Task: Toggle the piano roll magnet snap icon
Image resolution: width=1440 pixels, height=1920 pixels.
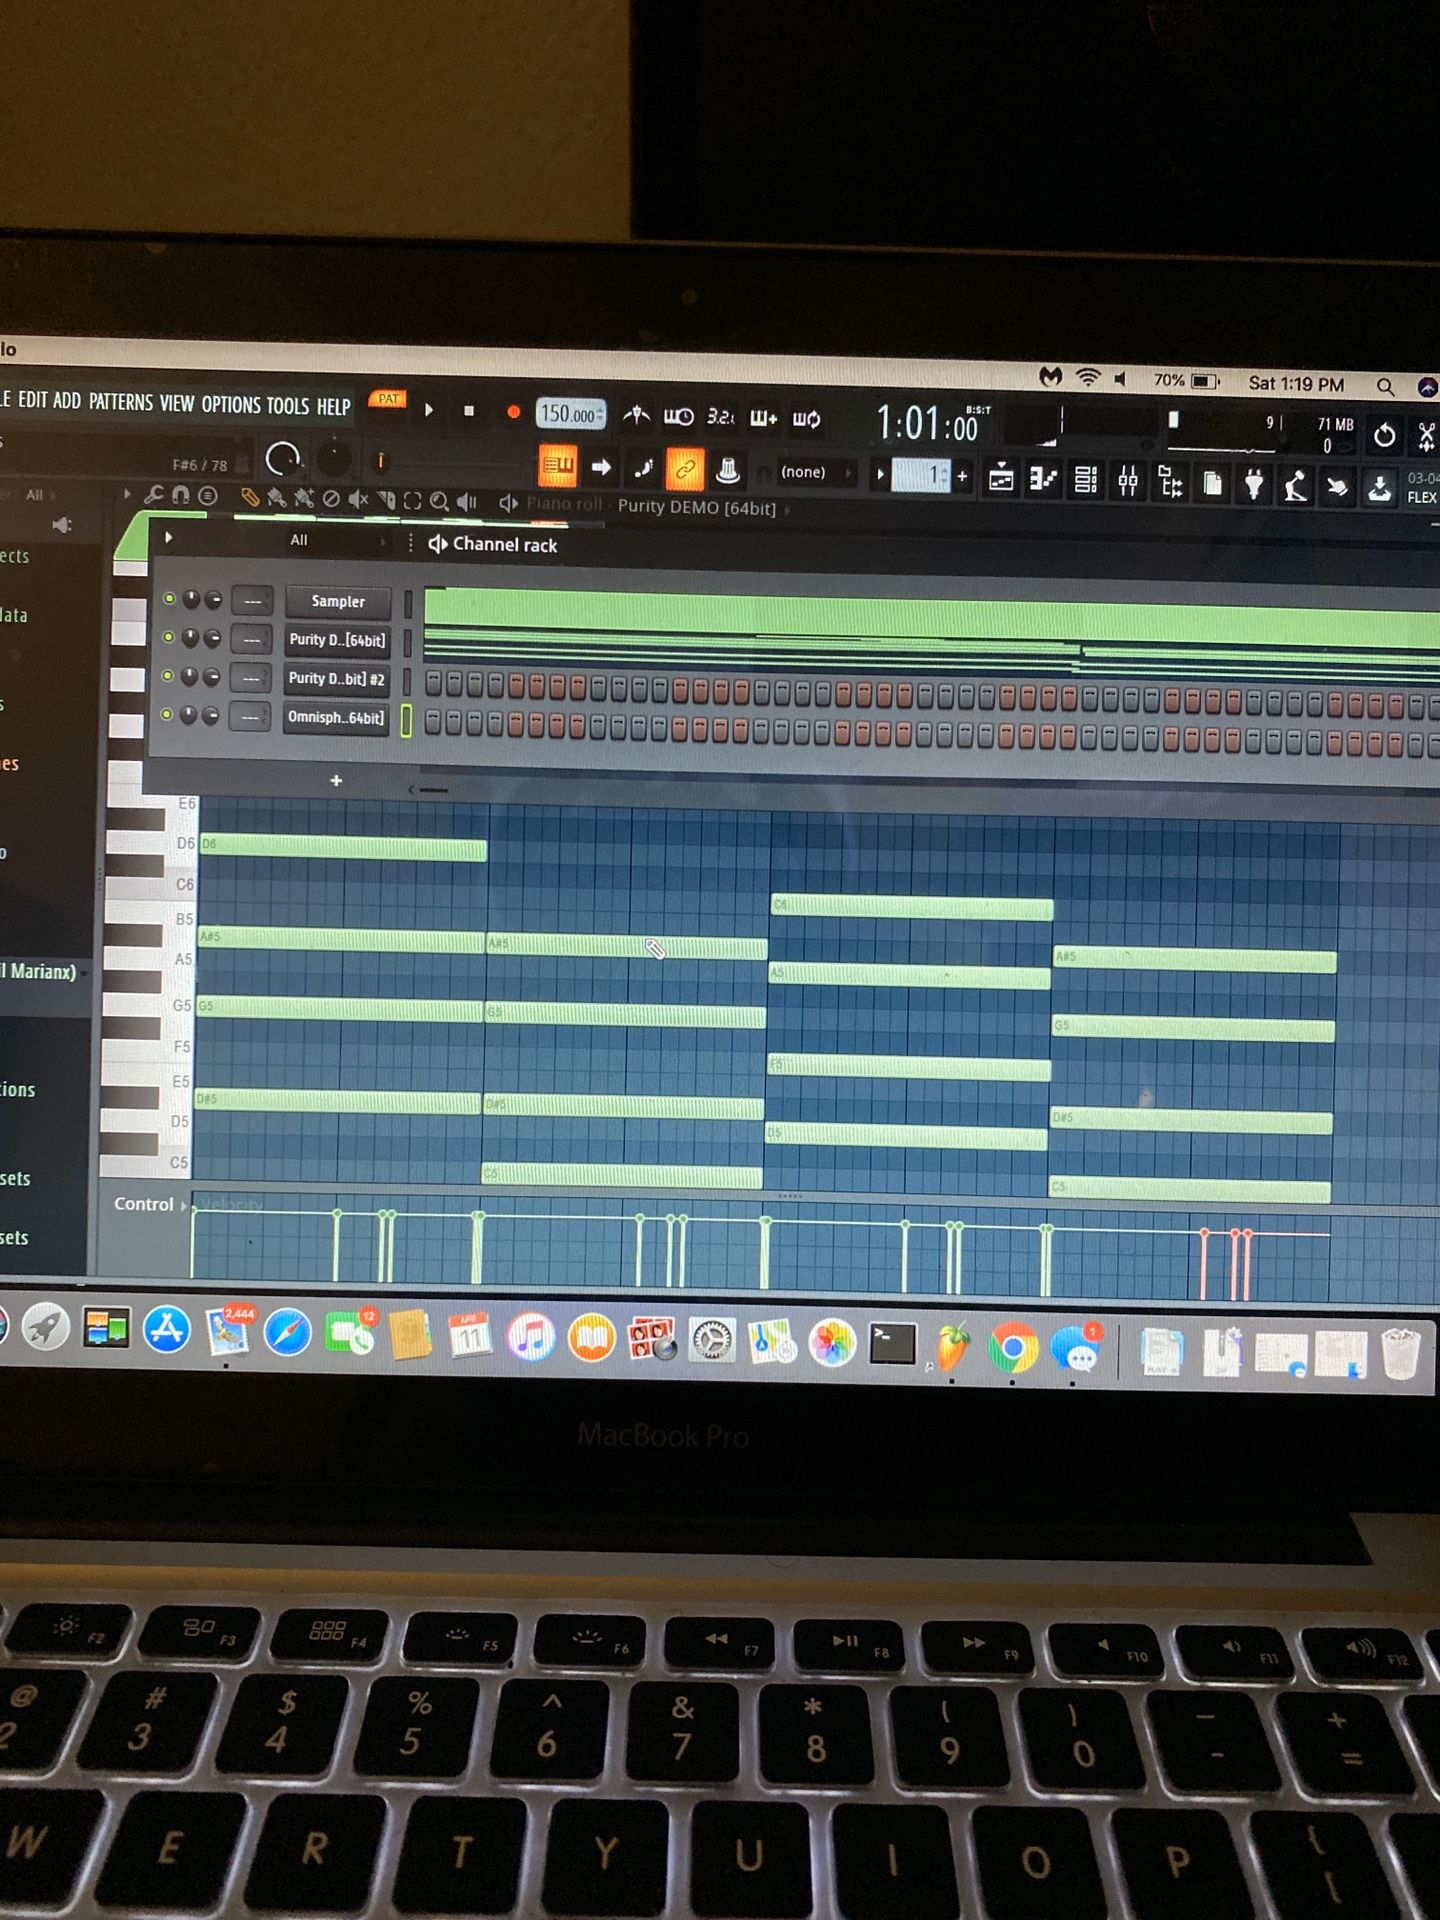Action: tap(180, 495)
